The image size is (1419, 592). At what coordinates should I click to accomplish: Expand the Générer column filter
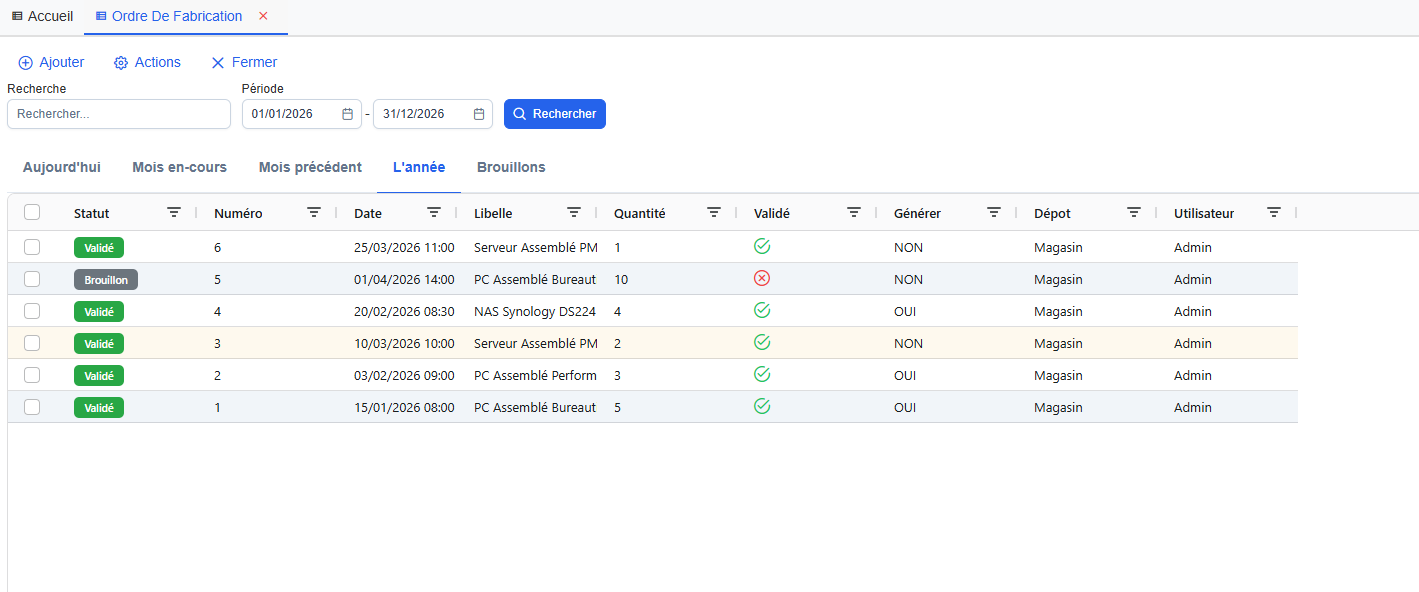[994, 212]
